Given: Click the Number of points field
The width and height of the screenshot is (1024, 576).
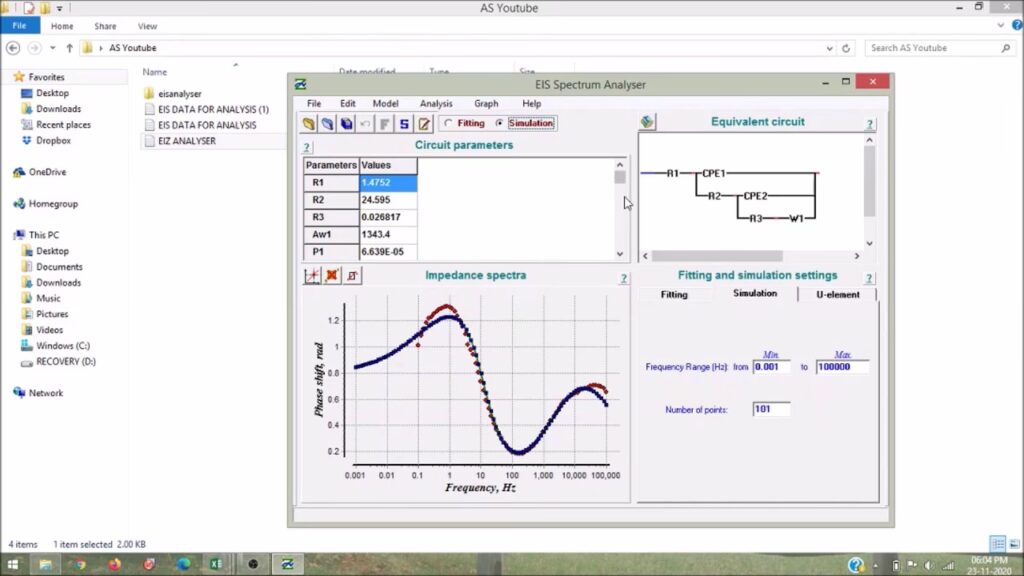Looking at the screenshot, I should coord(771,410).
